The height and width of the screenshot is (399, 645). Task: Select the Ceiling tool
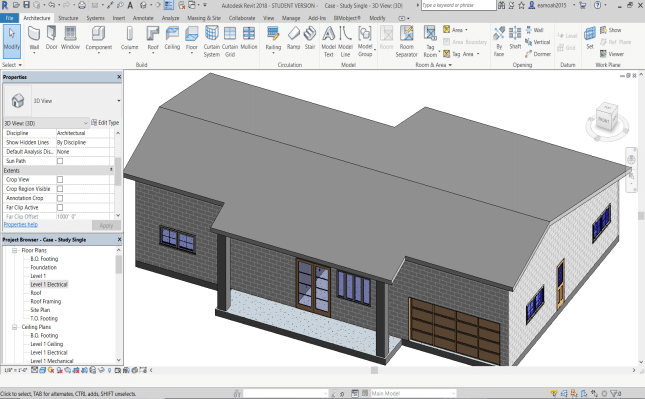[x=172, y=38]
